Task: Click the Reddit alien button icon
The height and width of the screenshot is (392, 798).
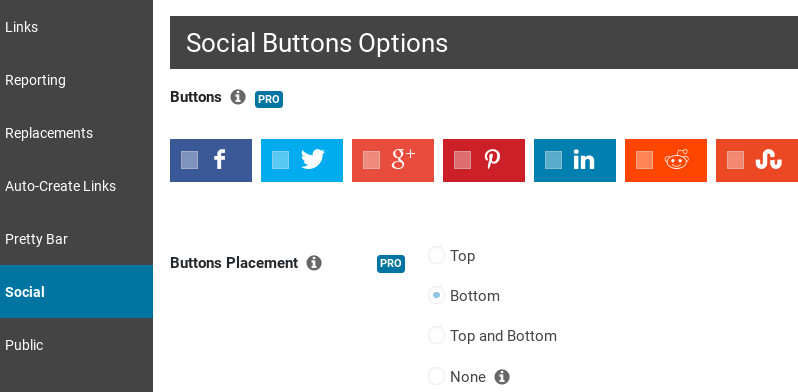Action: [676, 160]
